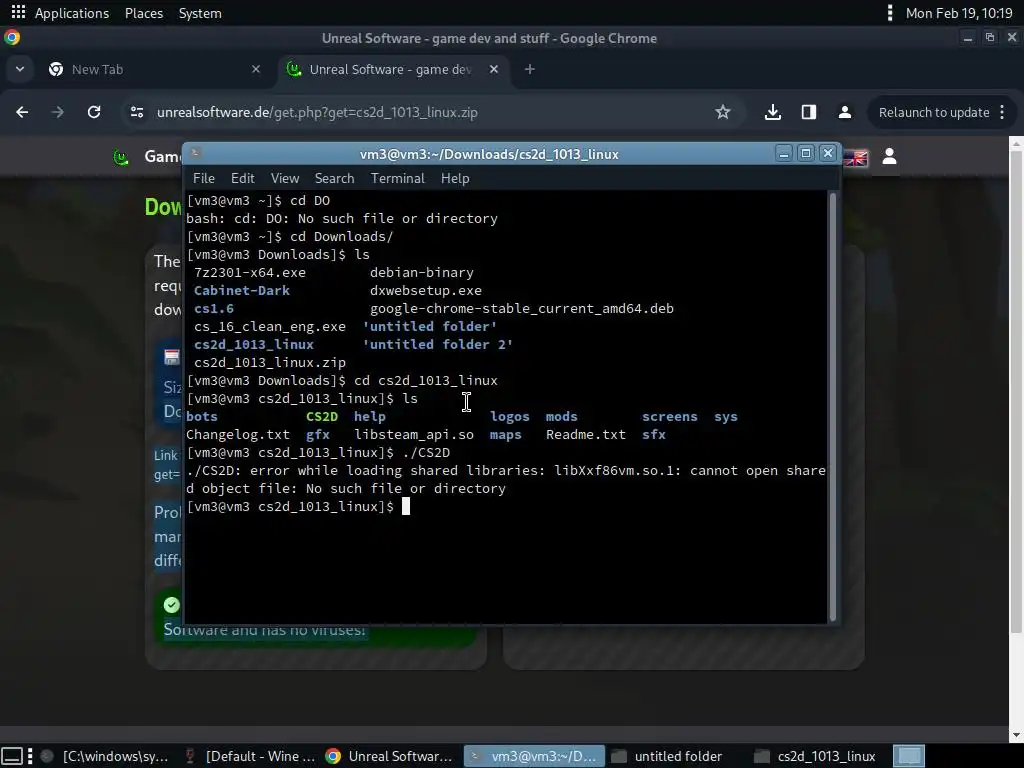Screen dimensions: 1024x768
Task: Switch to Unreal Software Chrome taskbar item
Action: click(x=391, y=756)
